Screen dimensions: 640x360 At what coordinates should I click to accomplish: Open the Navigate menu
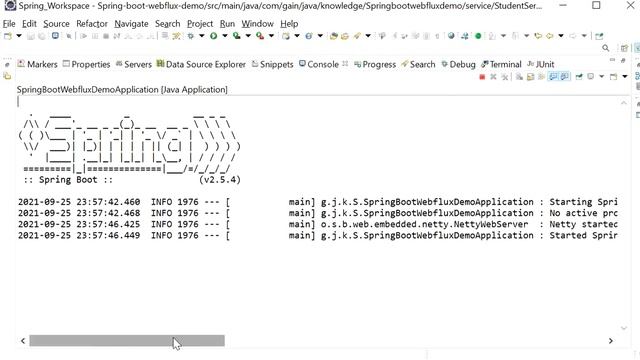coord(131,24)
